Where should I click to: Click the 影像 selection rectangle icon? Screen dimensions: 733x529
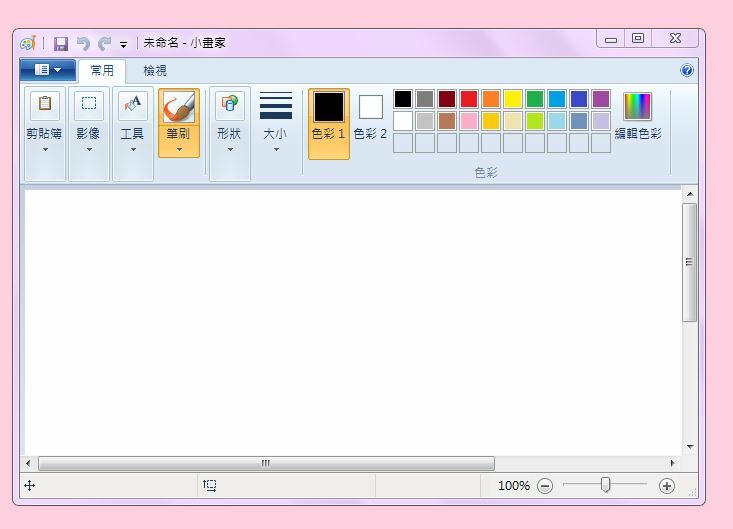click(x=89, y=105)
